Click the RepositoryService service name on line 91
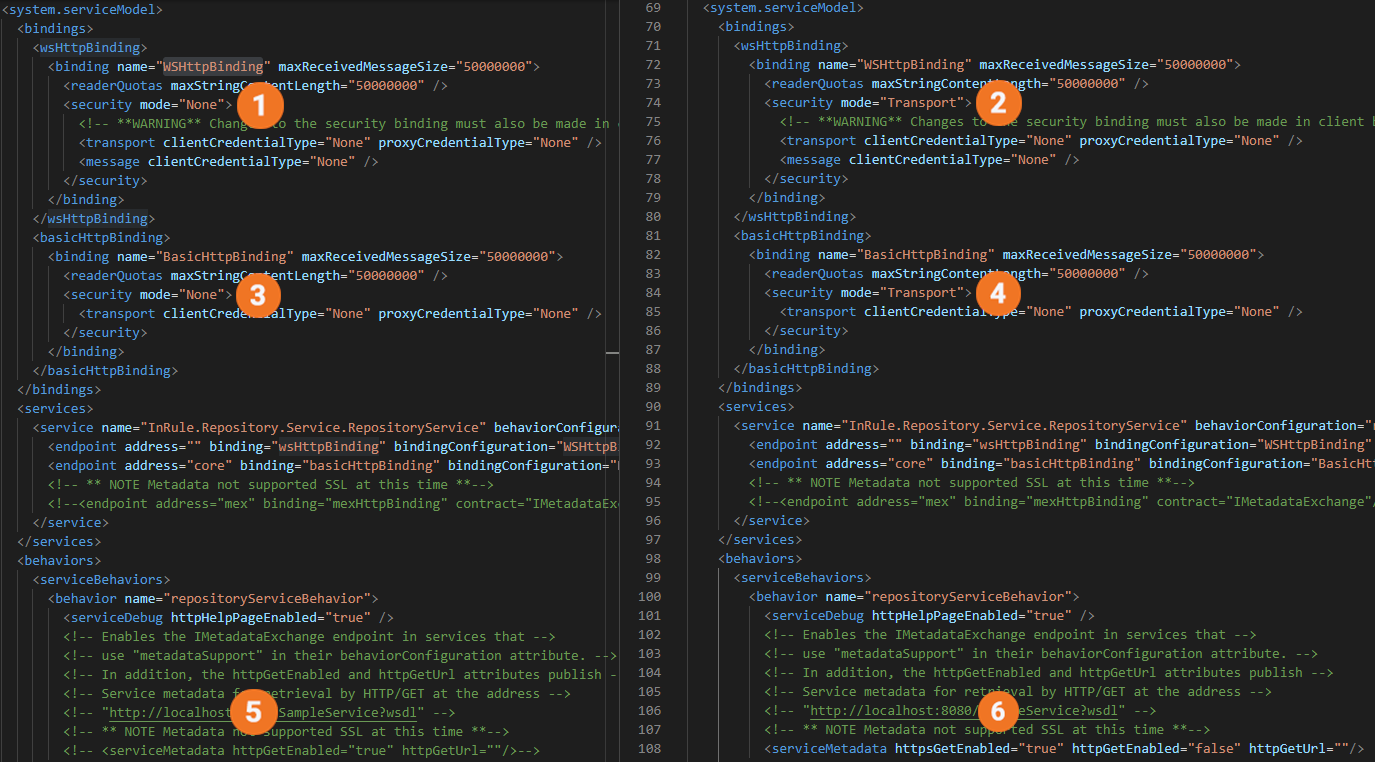Viewport: 1375px width, 762px height. point(1013,426)
